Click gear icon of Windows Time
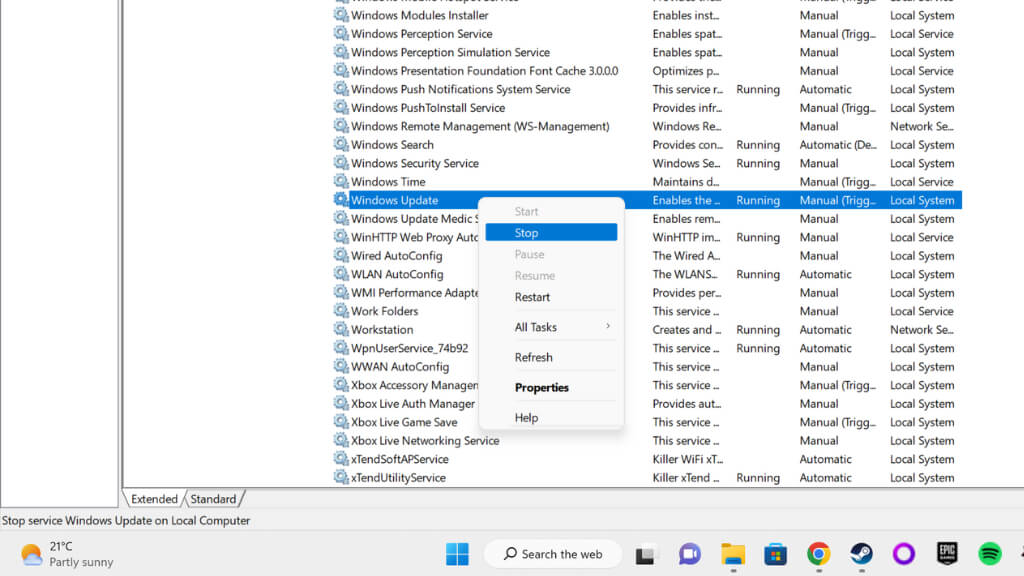The height and width of the screenshot is (576, 1024). [x=341, y=181]
